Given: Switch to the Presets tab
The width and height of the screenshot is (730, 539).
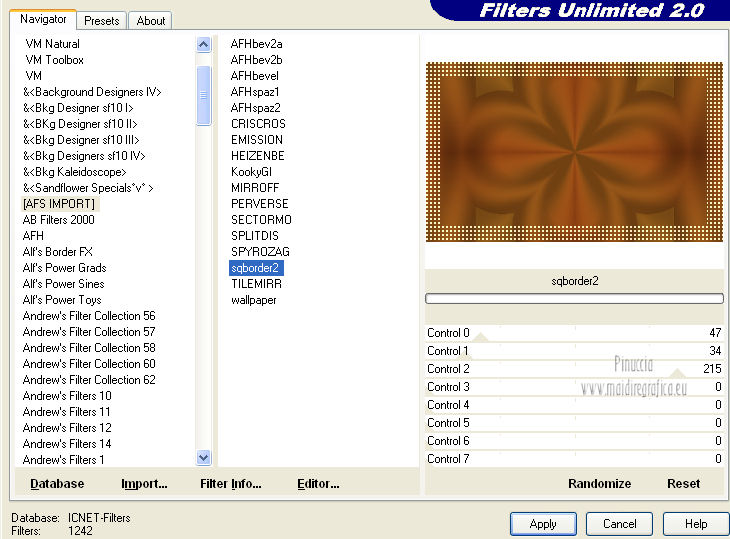Looking at the screenshot, I should (101, 20).
